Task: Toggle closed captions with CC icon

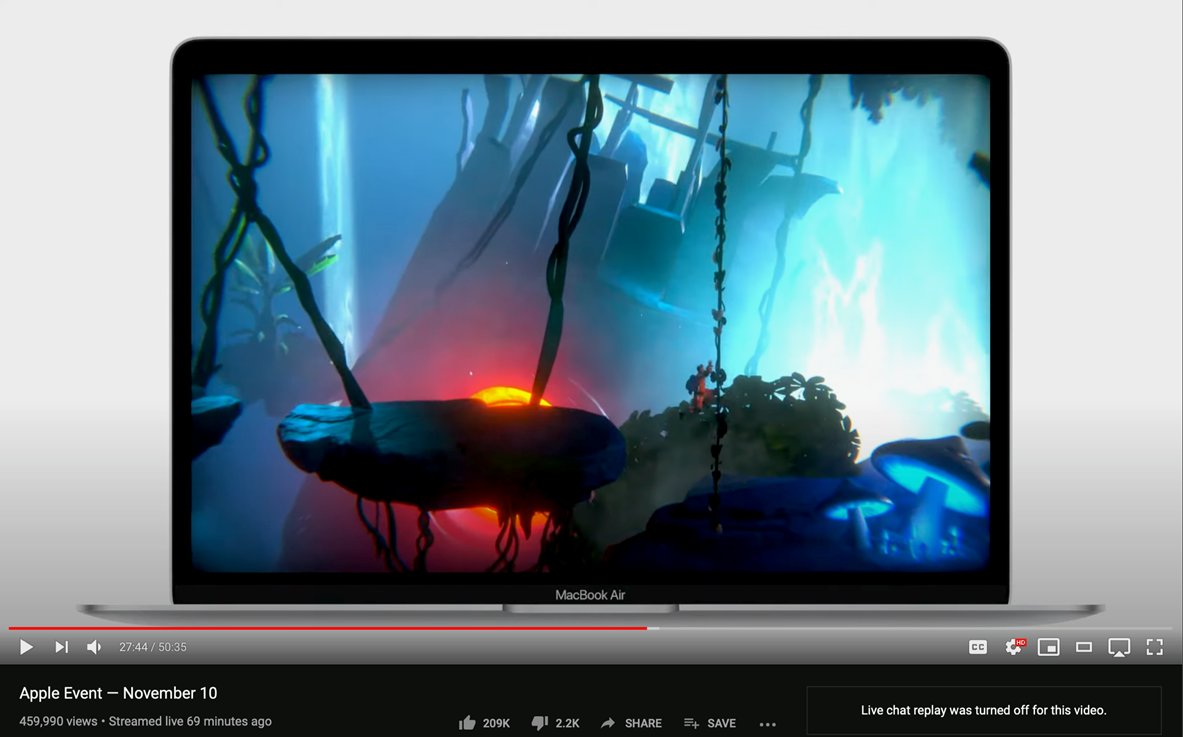Action: coord(978,647)
